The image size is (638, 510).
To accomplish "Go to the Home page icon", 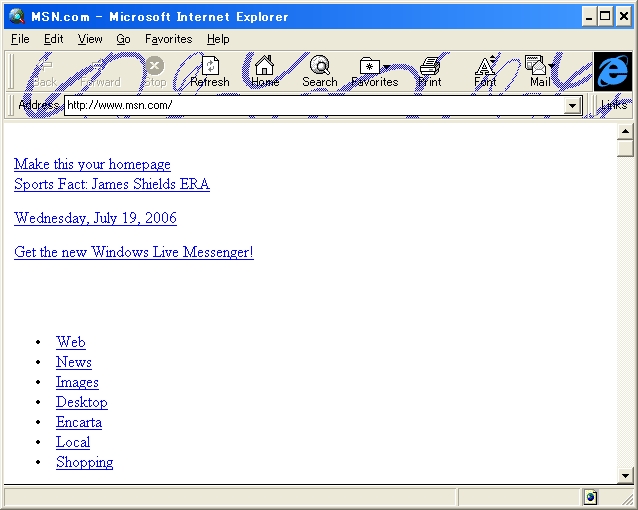I will pyautogui.click(x=264, y=72).
